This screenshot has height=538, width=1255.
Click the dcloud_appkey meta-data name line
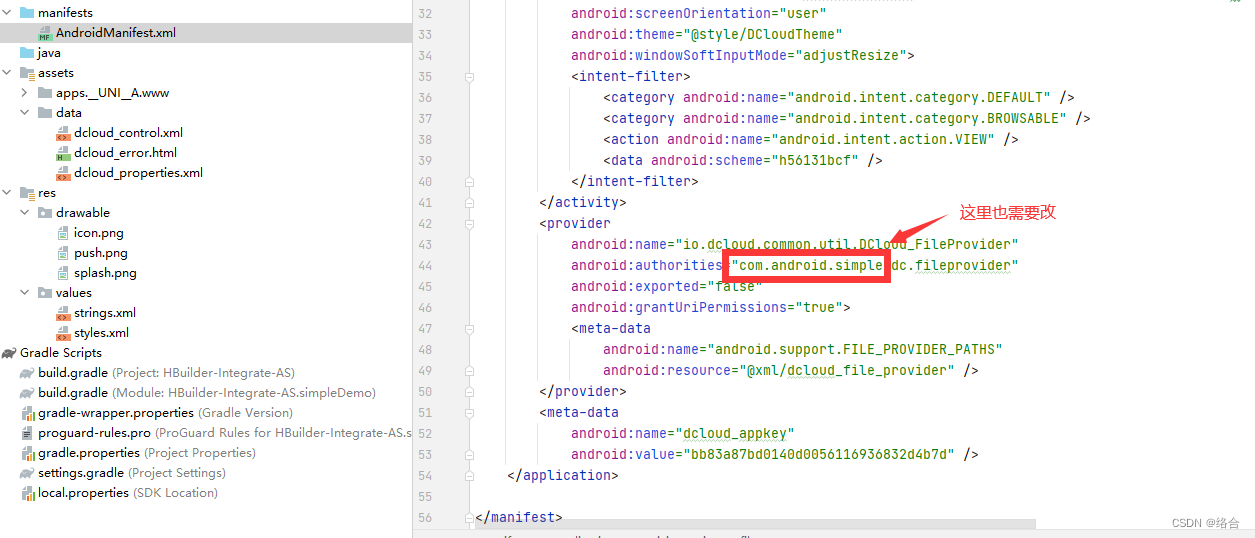683,434
